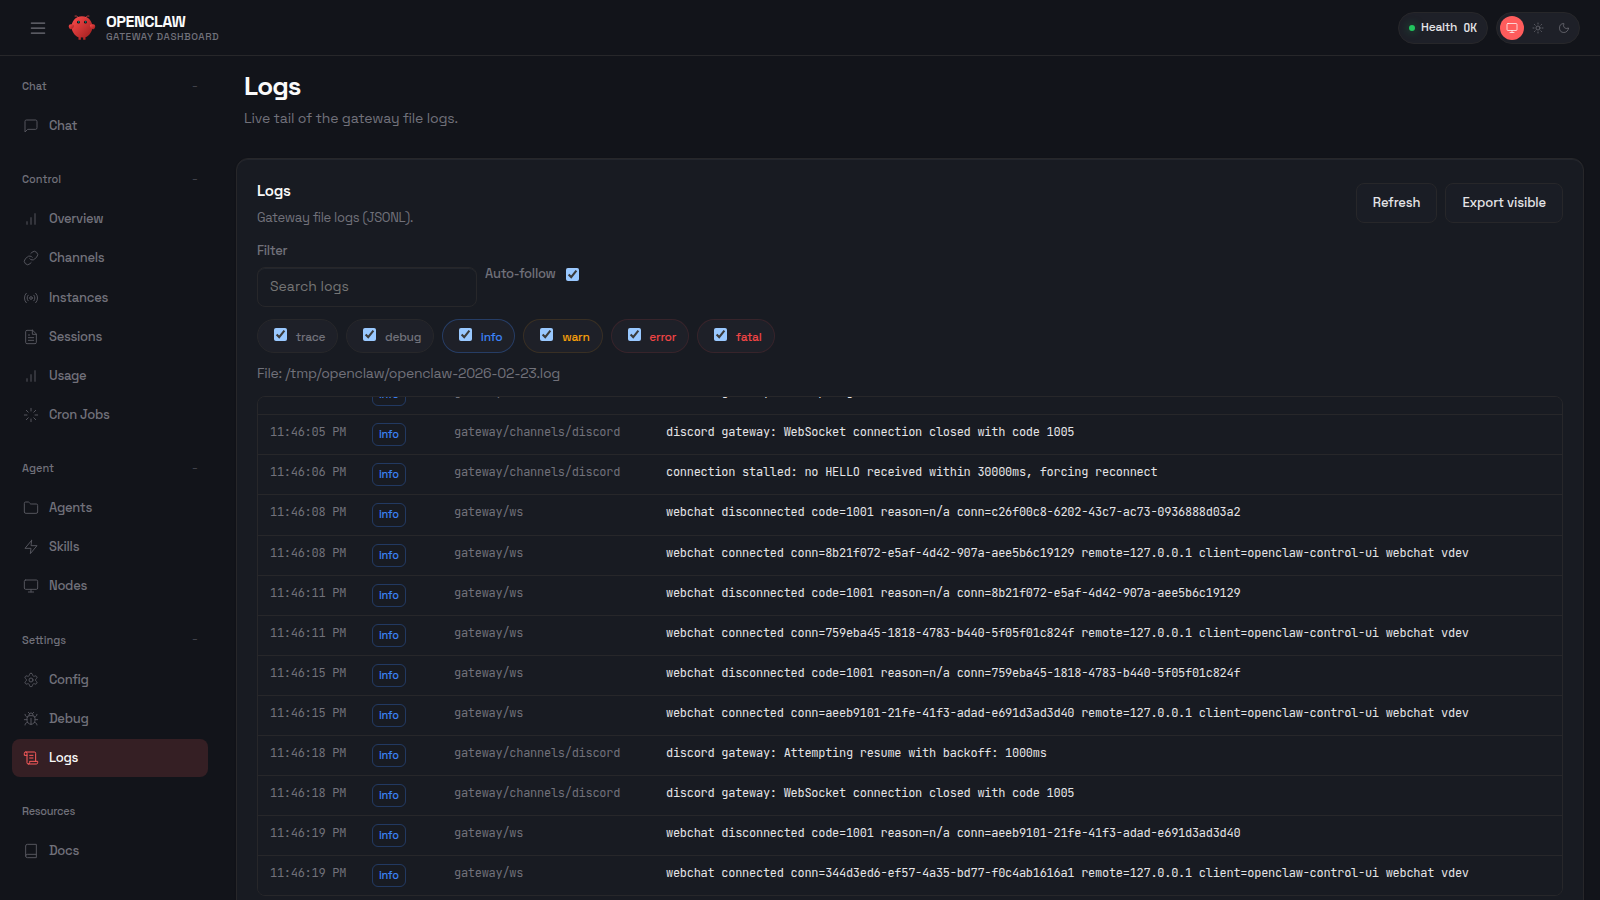Click the Channels link icon
Screen dimensions: 1600x900
click(33, 257)
